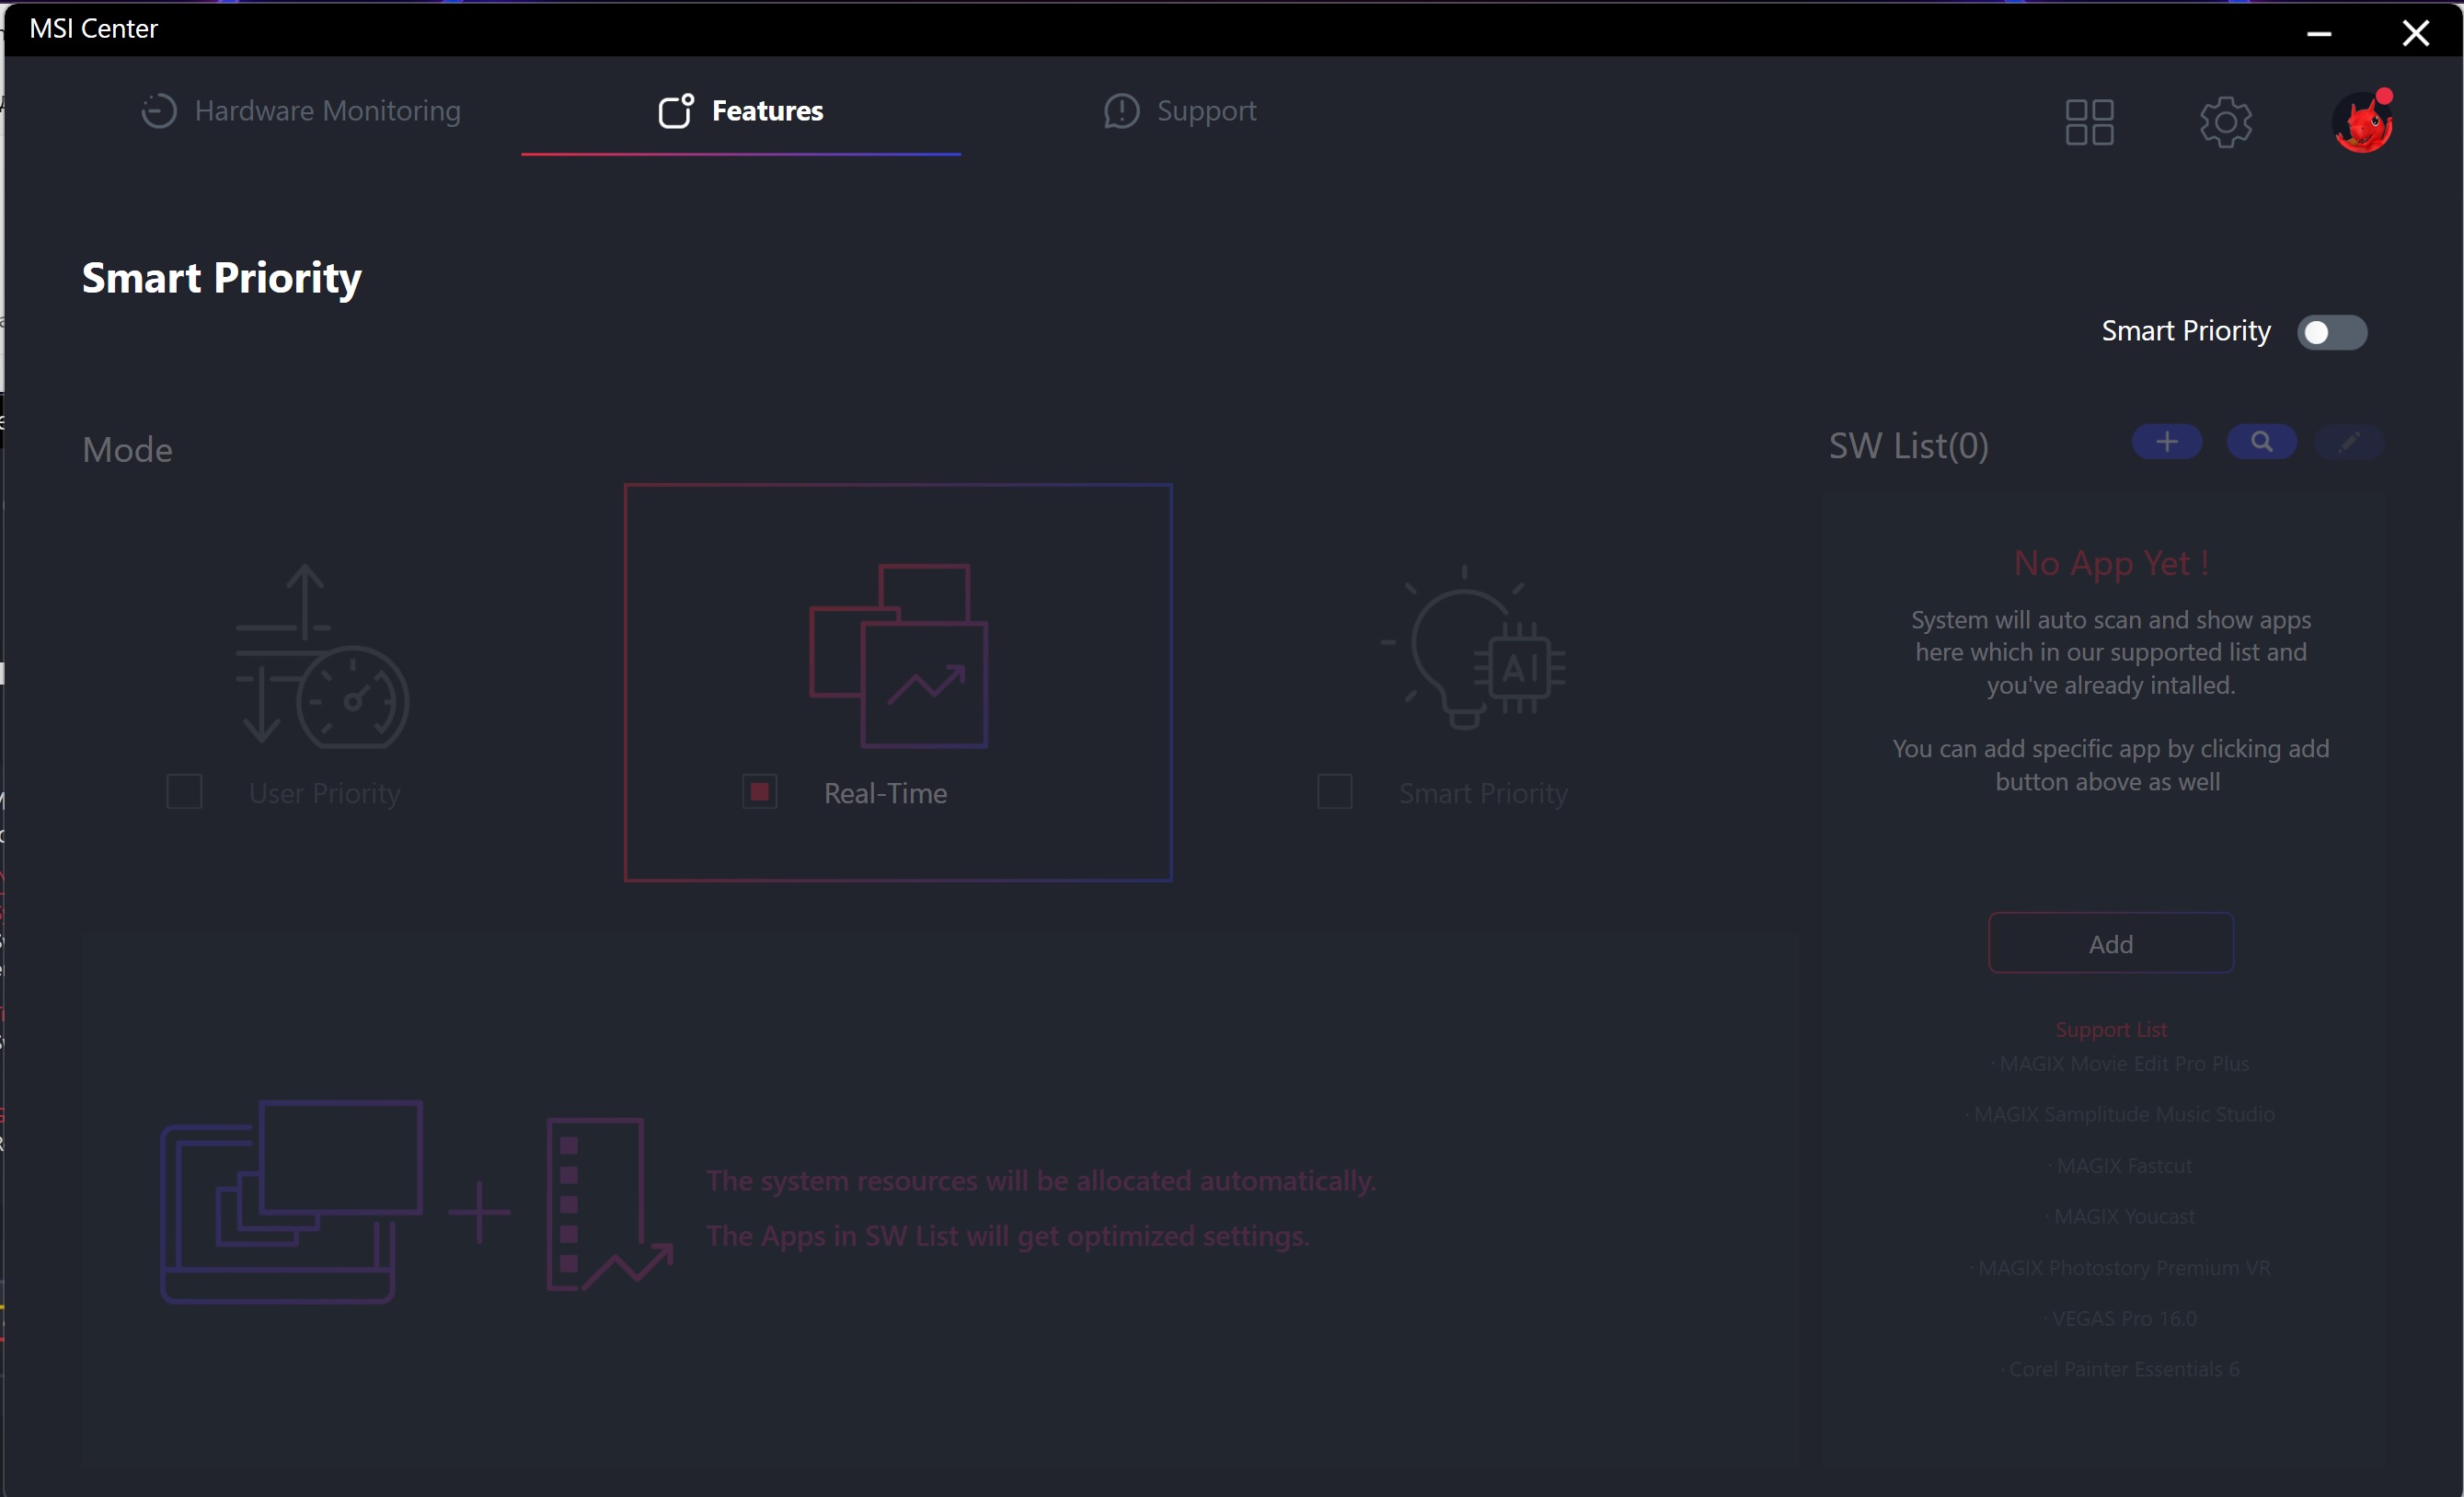Click the film strip chart illustration icon
The width and height of the screenshot is (2464, 1497).
[x=609, y=1205]
